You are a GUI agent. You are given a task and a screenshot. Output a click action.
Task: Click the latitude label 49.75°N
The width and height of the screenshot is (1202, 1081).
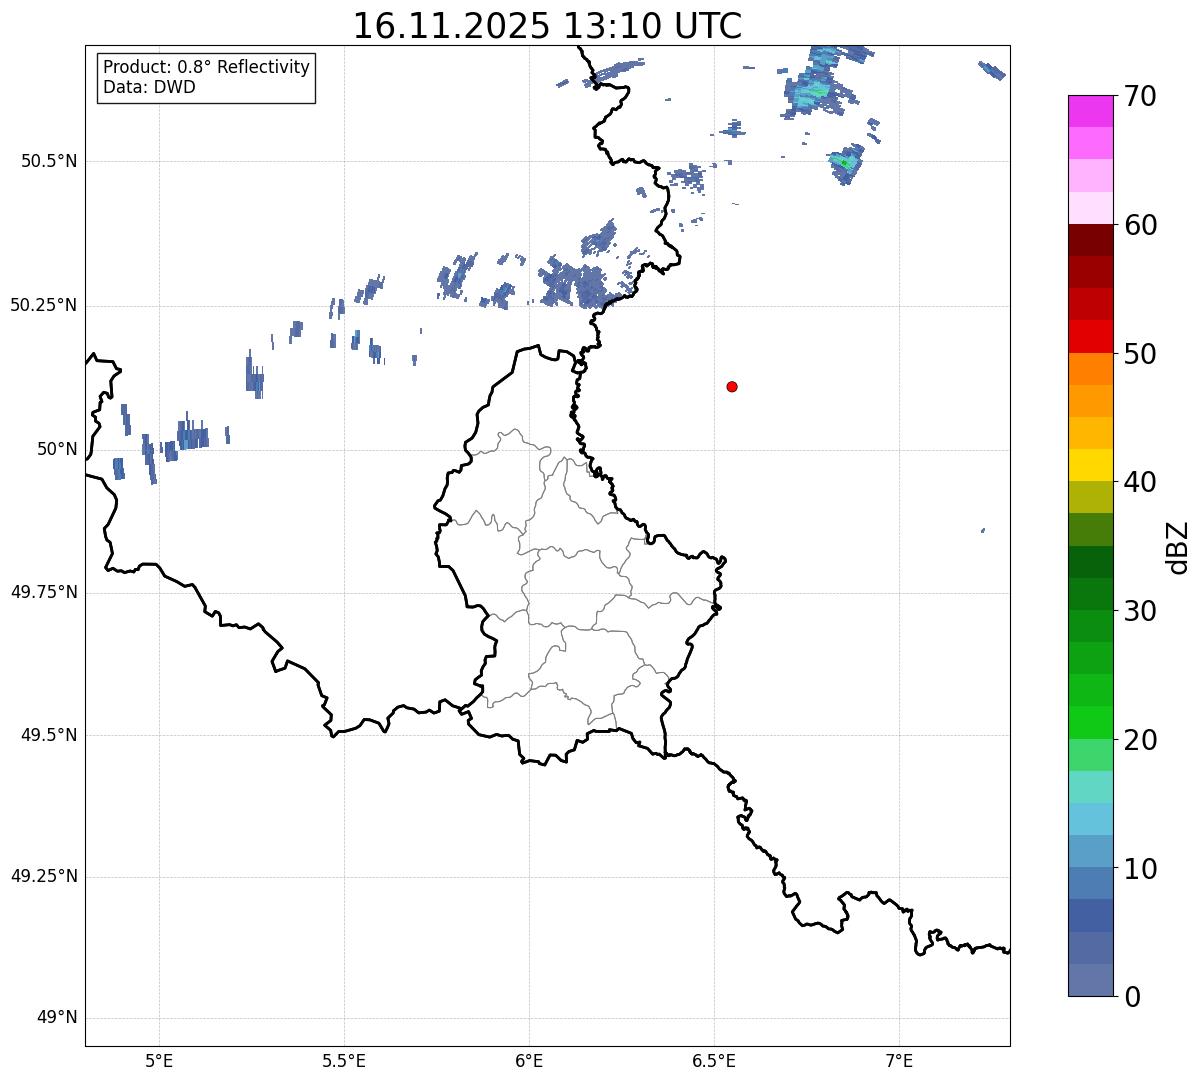(x=44, y=592)
